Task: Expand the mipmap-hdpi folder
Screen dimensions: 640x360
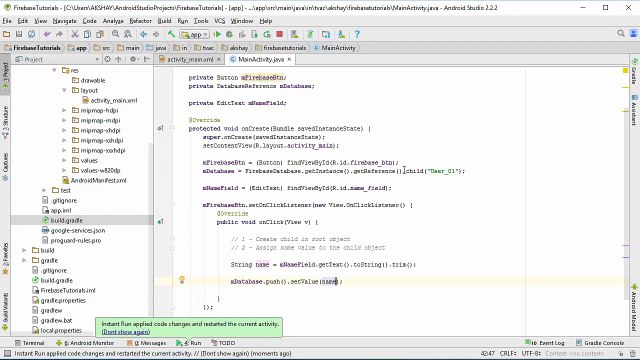Action: pos(64,110)
